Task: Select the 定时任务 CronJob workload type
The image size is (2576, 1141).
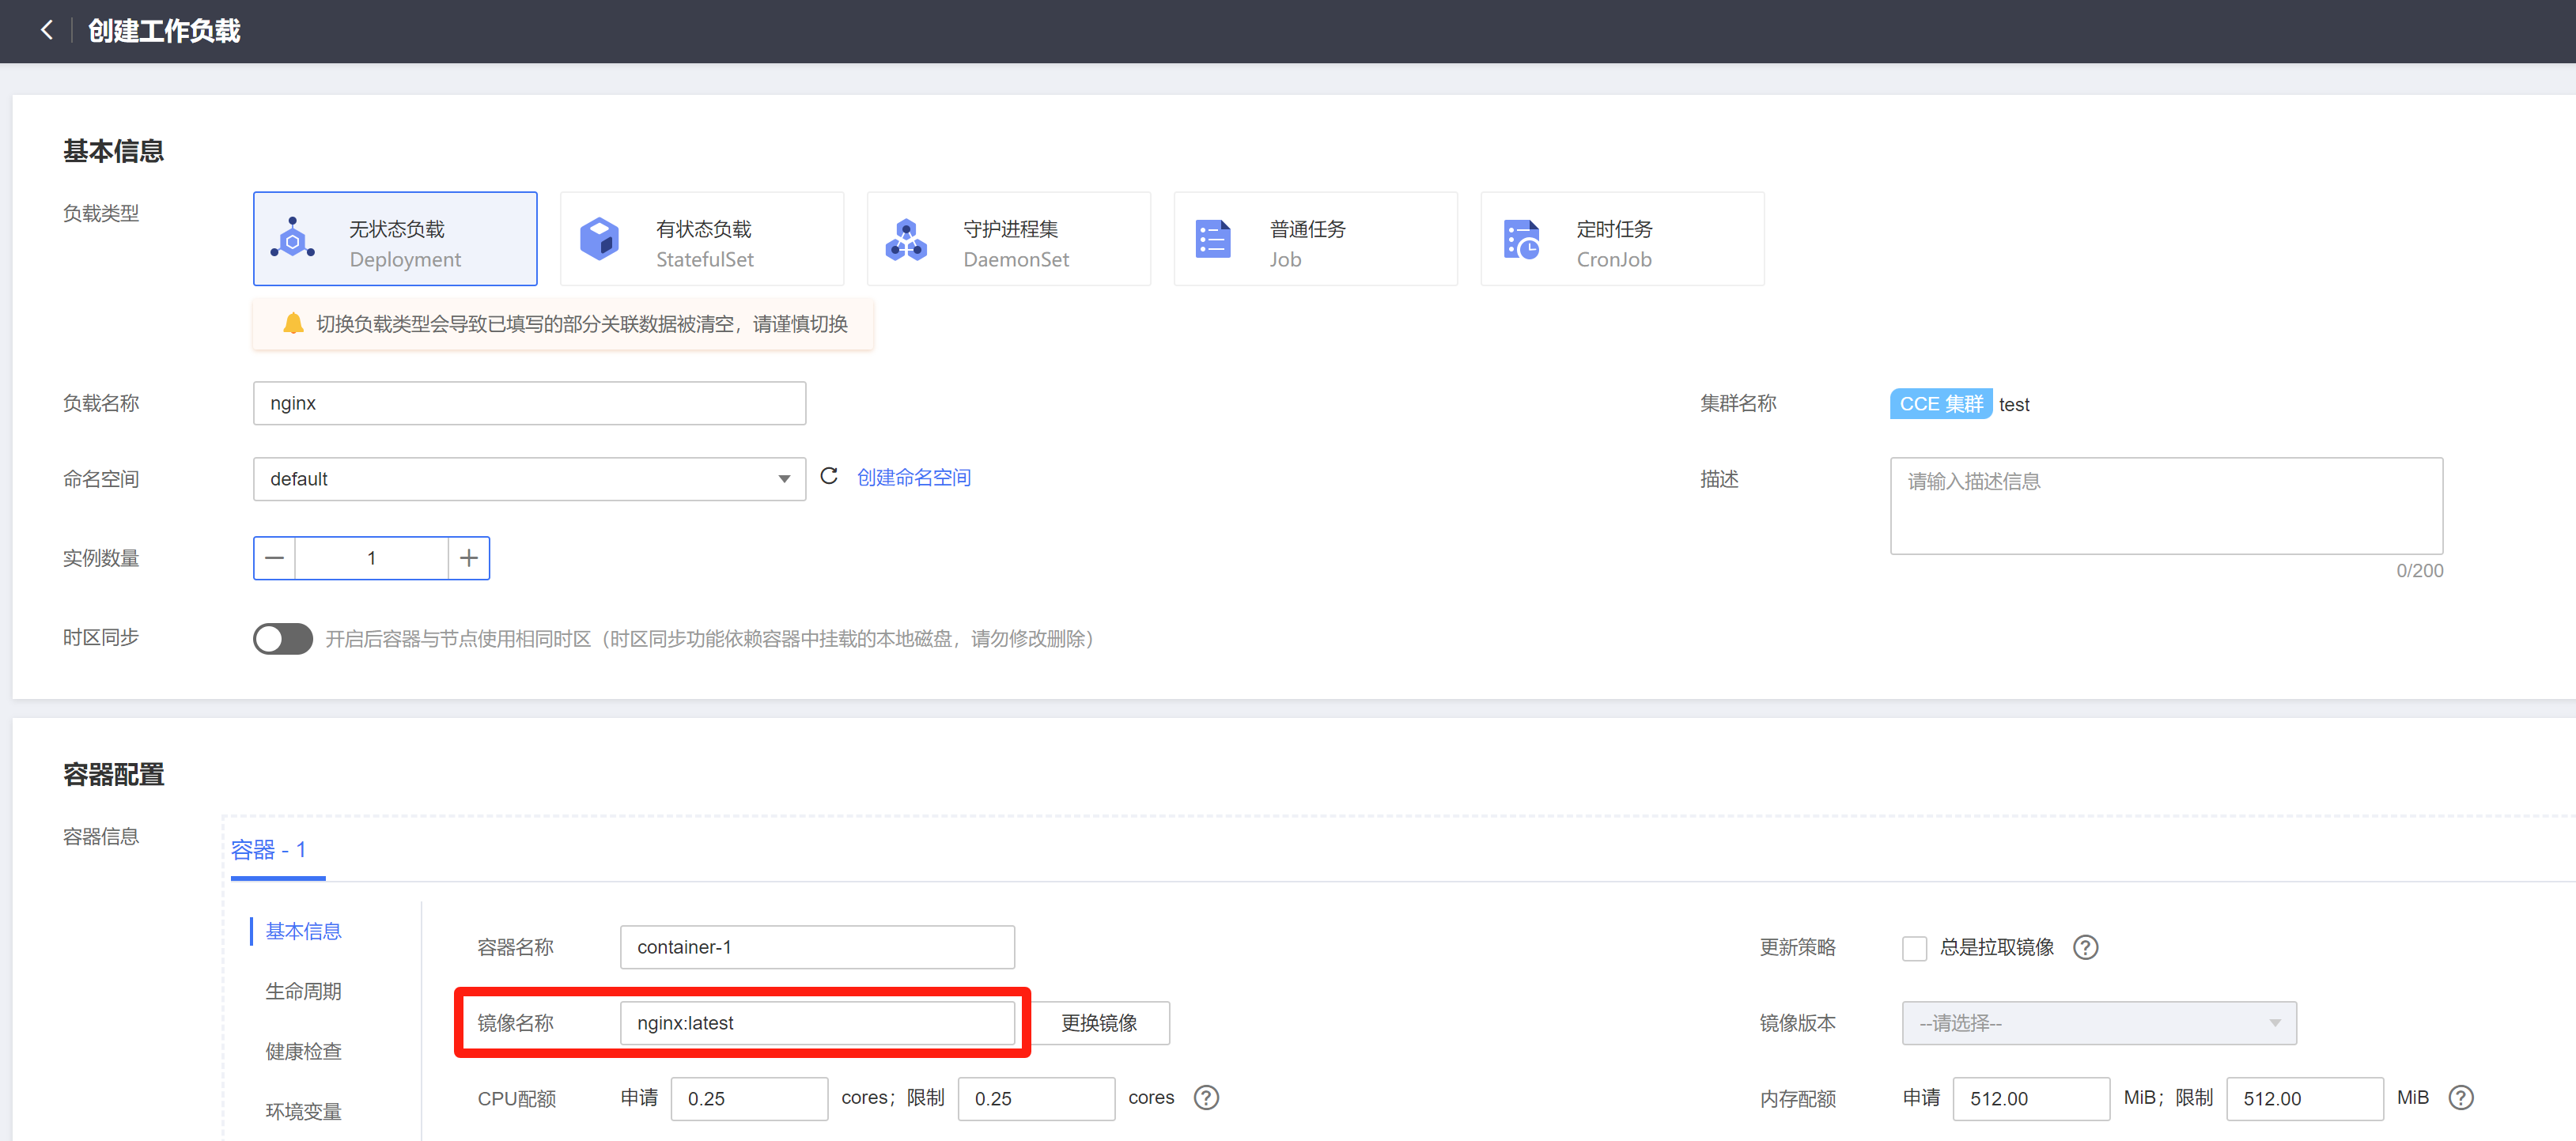Action: (x=1621, y=238)
